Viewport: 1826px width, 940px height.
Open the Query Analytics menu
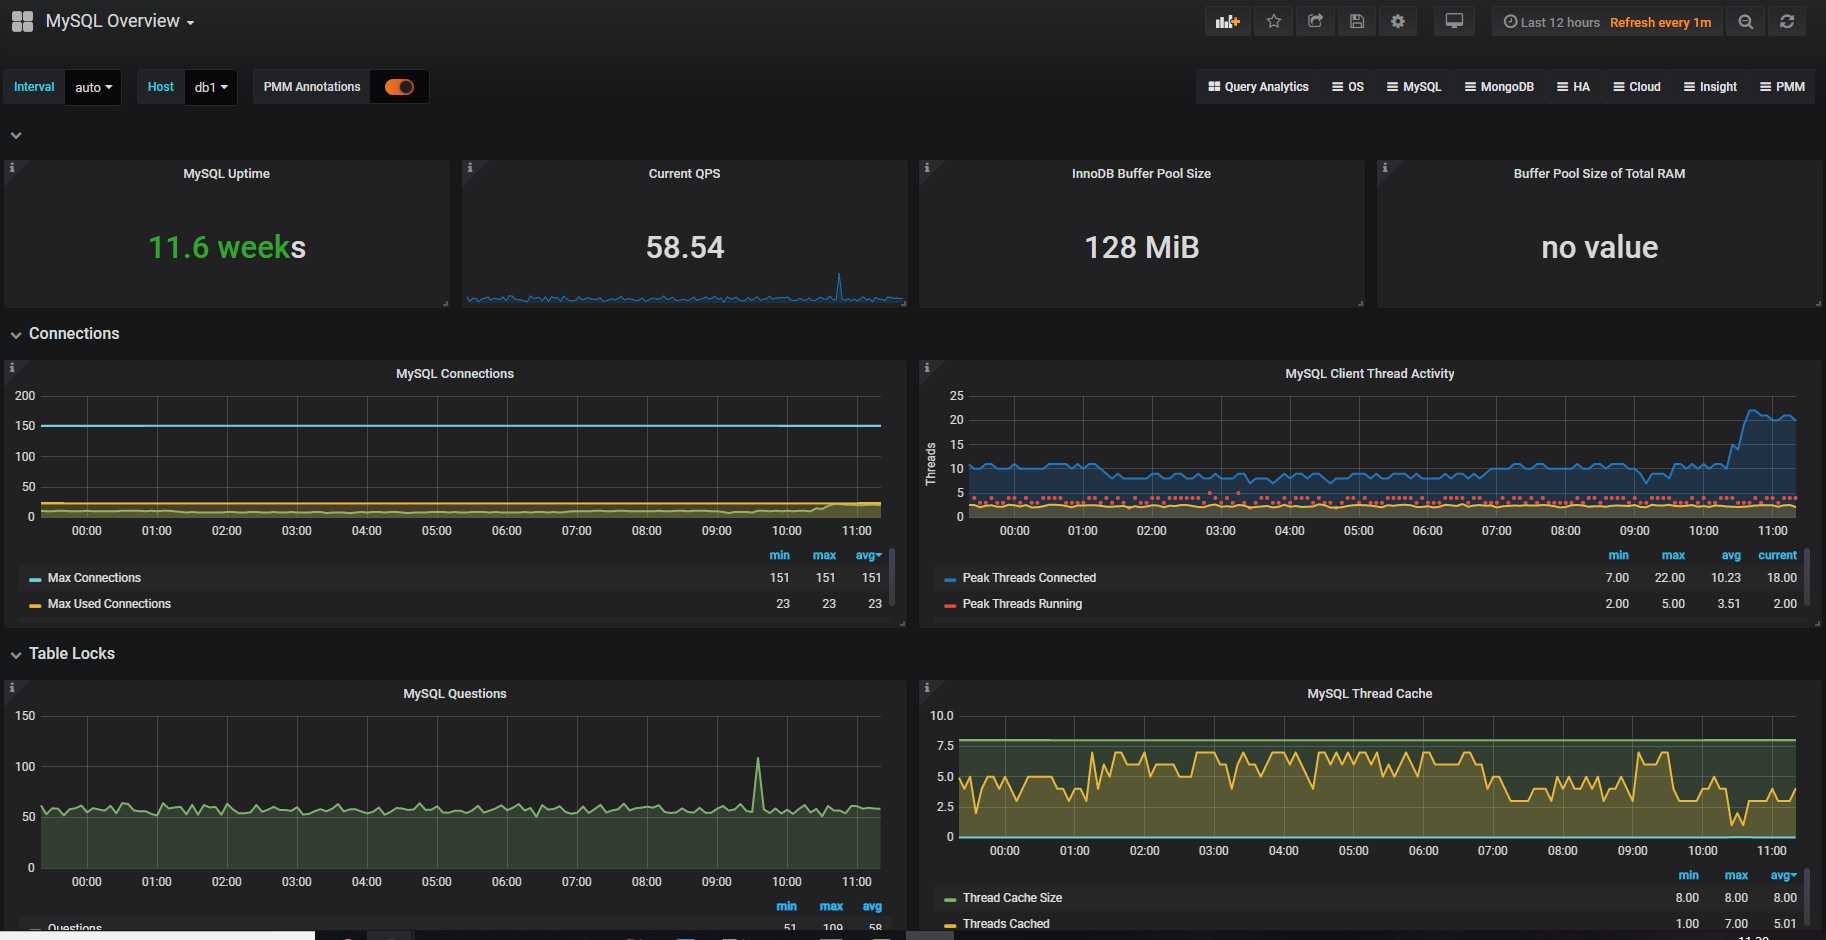(x=1258, y=87)
